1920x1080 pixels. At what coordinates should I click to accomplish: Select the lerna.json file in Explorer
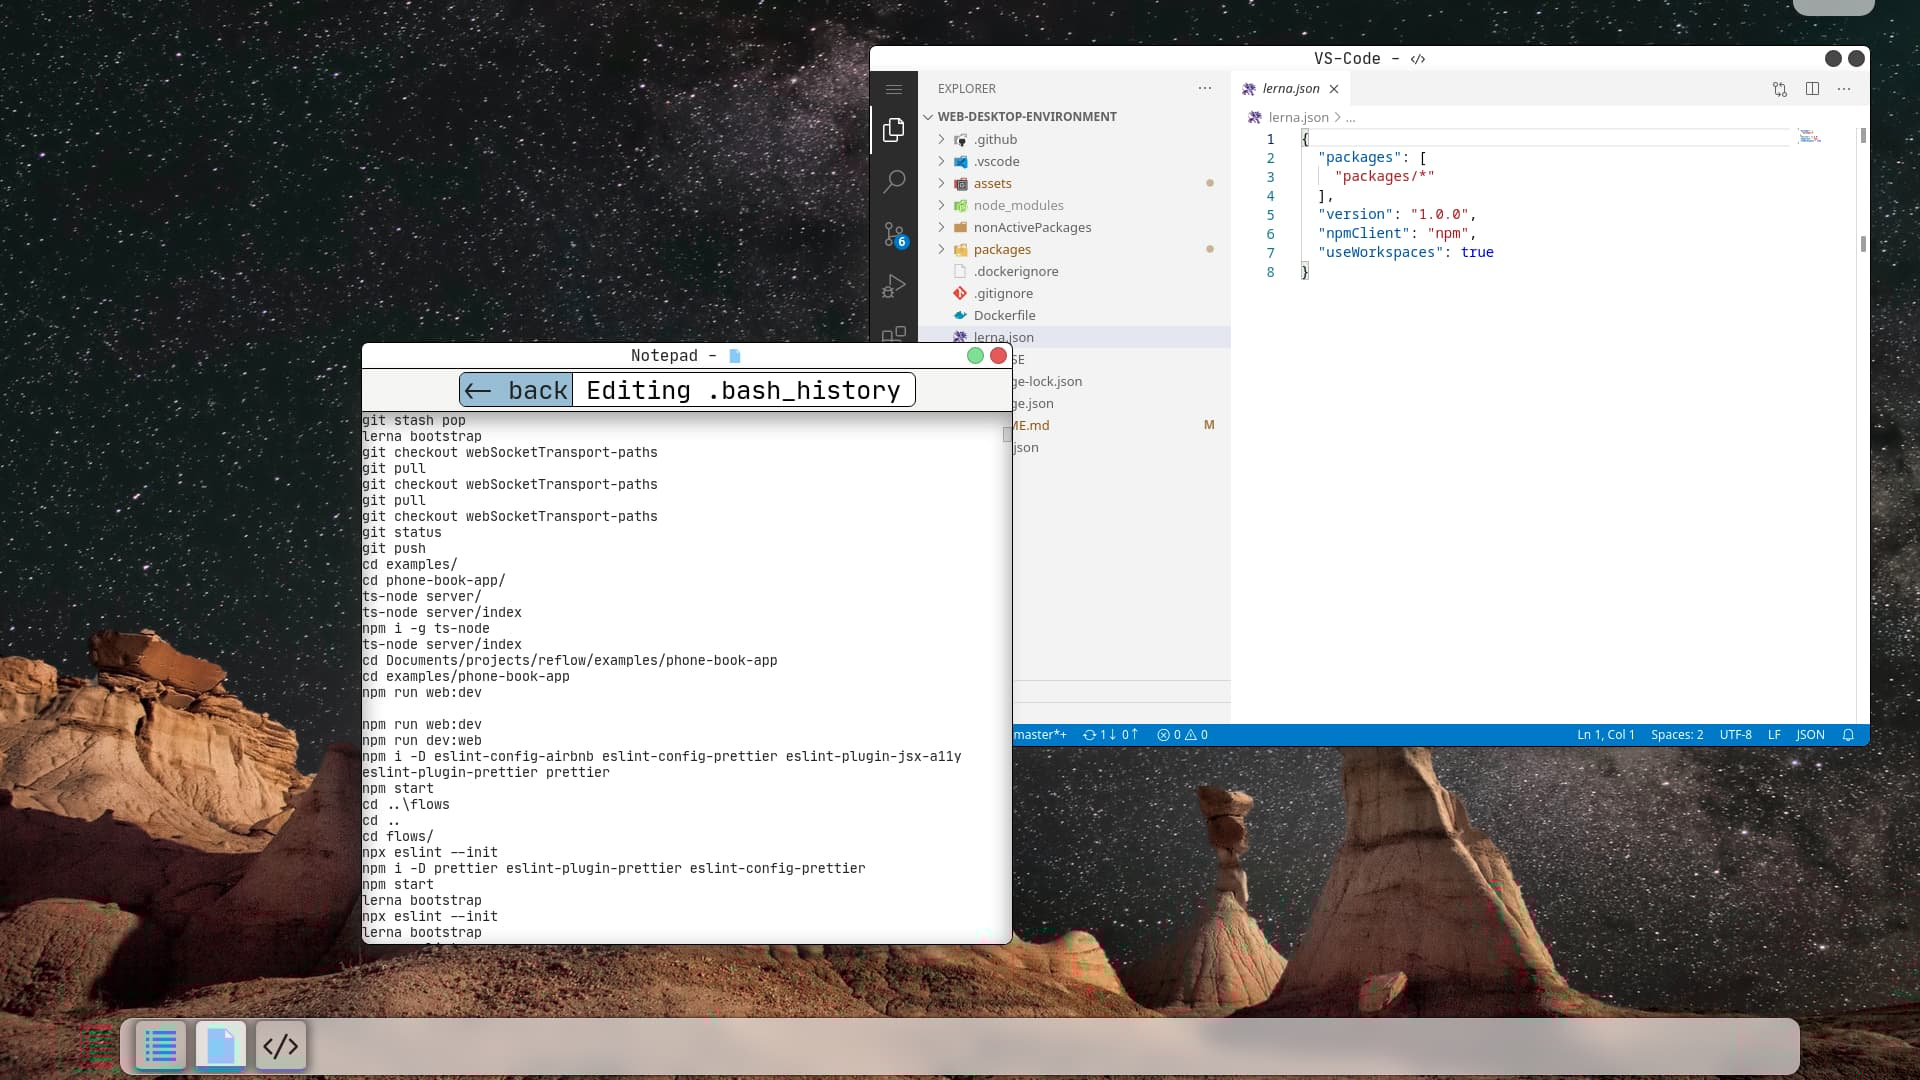point(1004,336)
